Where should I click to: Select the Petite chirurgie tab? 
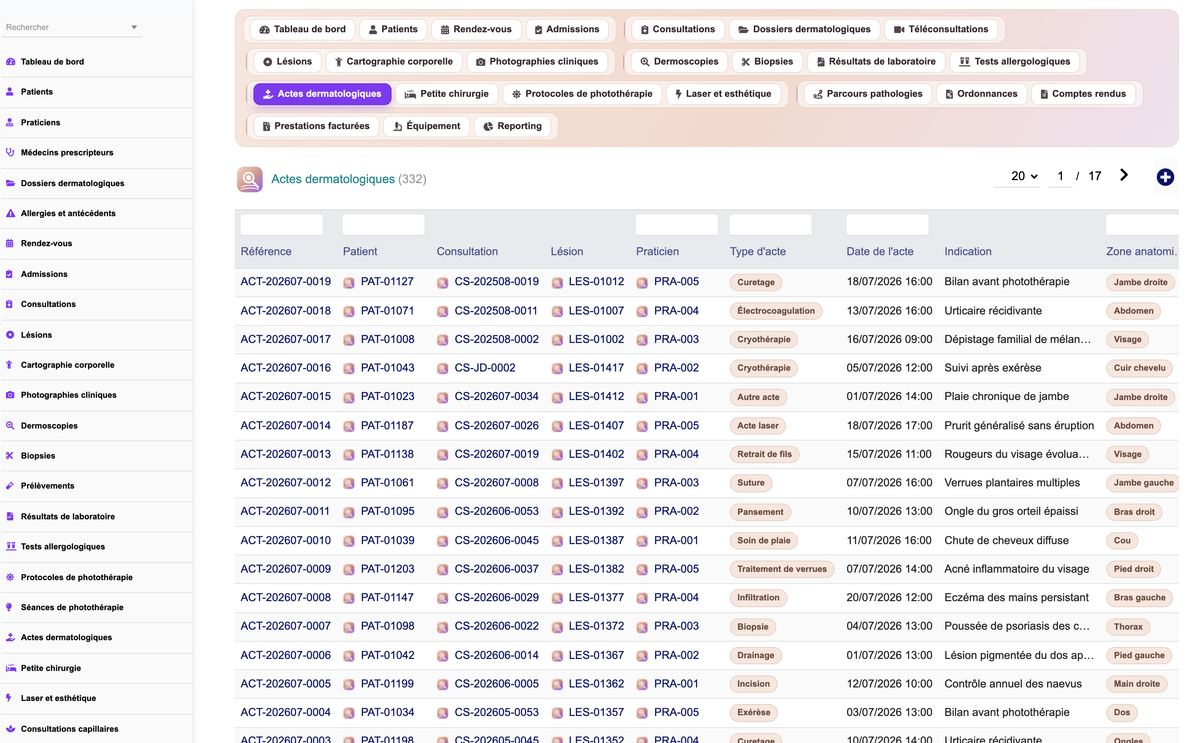(446, 94)
